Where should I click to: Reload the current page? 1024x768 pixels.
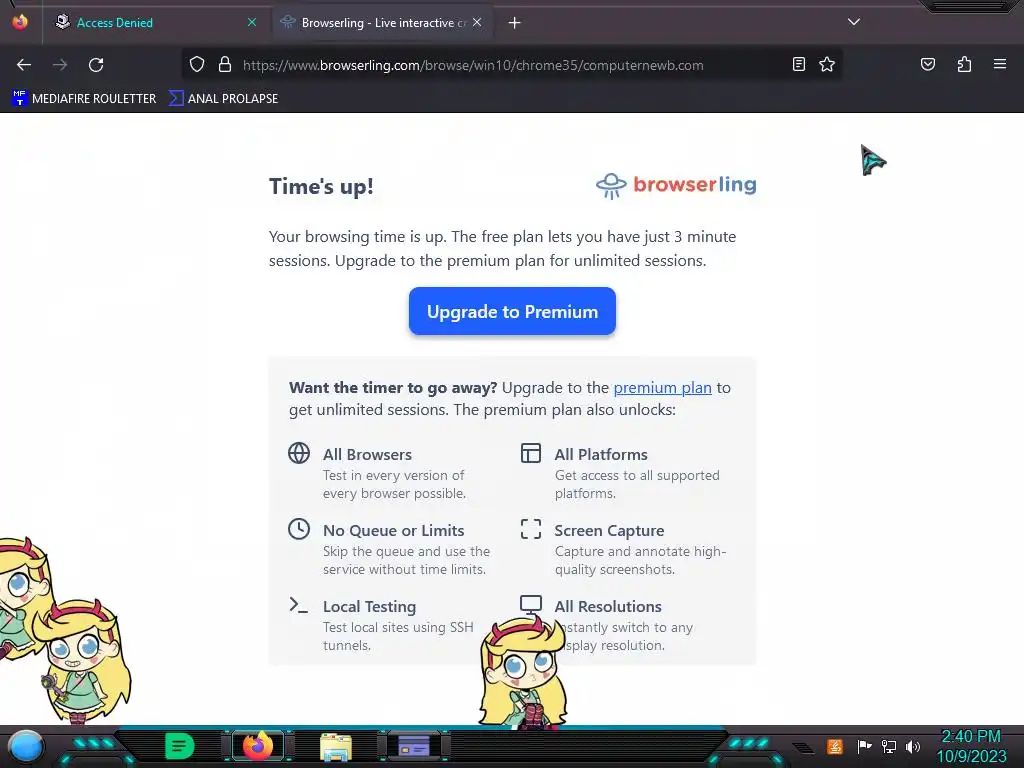(x=96, y=65)
